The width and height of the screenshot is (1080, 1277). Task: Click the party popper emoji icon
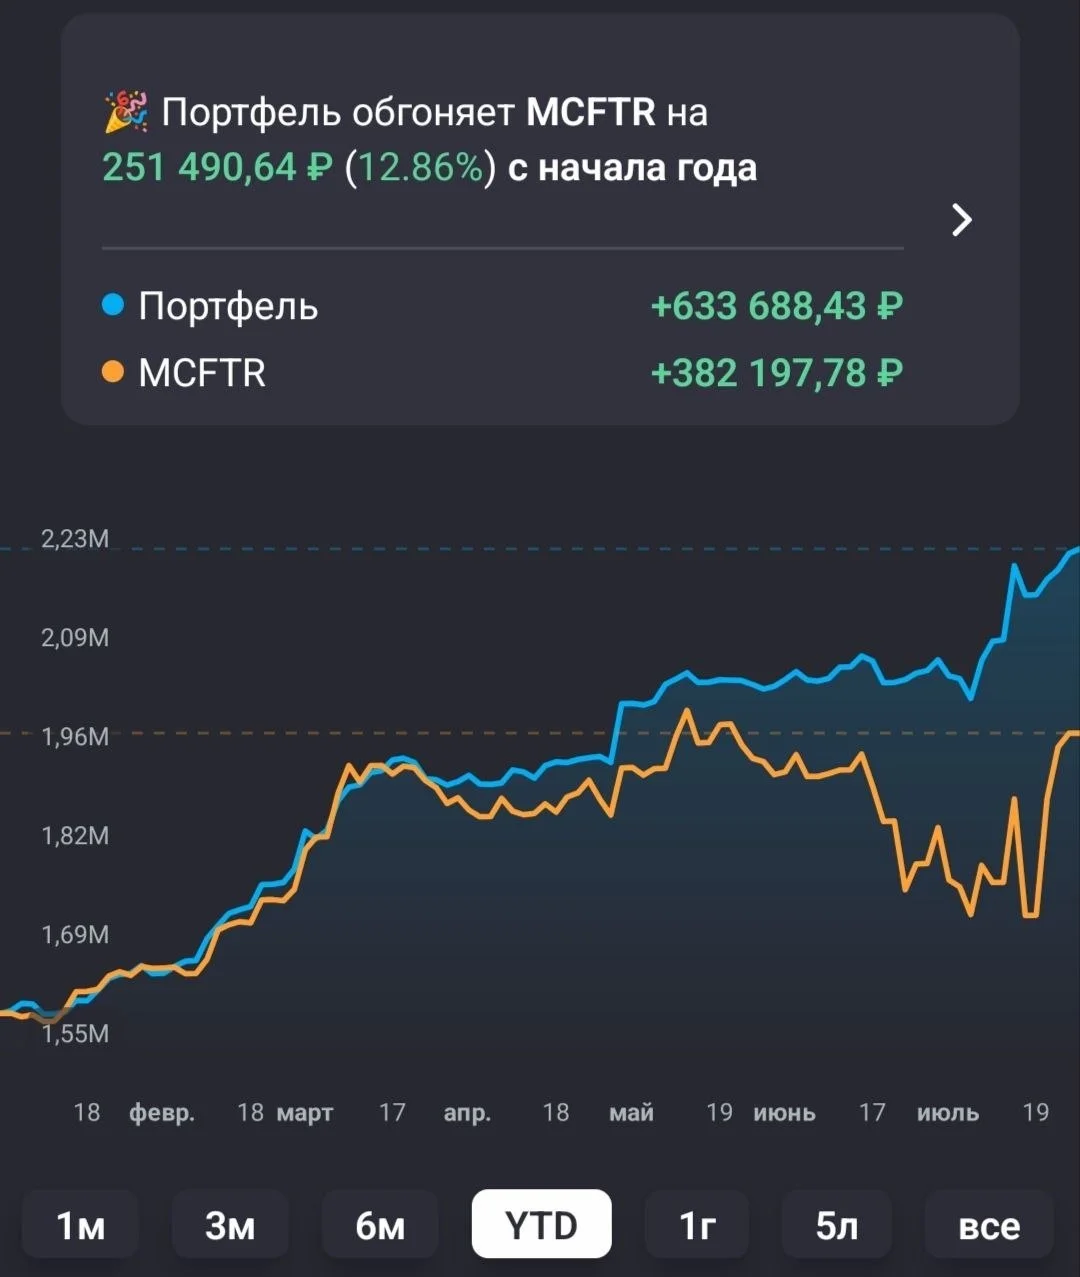[x=126, y=111]
